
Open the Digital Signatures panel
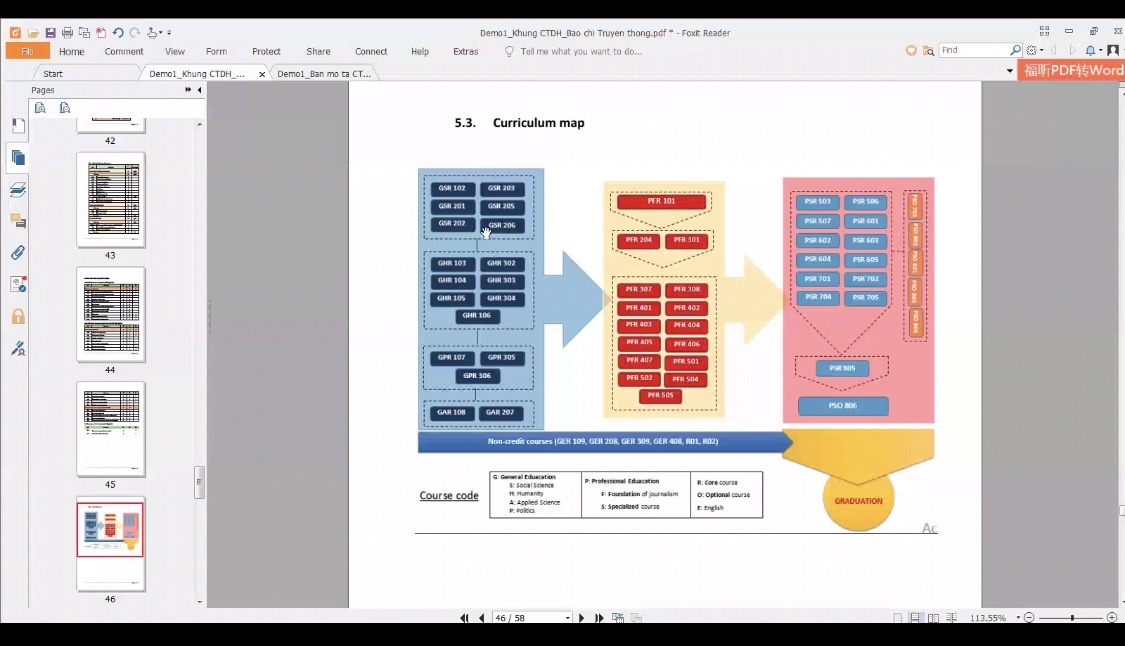pyautogui.click(x=18, y=349)
